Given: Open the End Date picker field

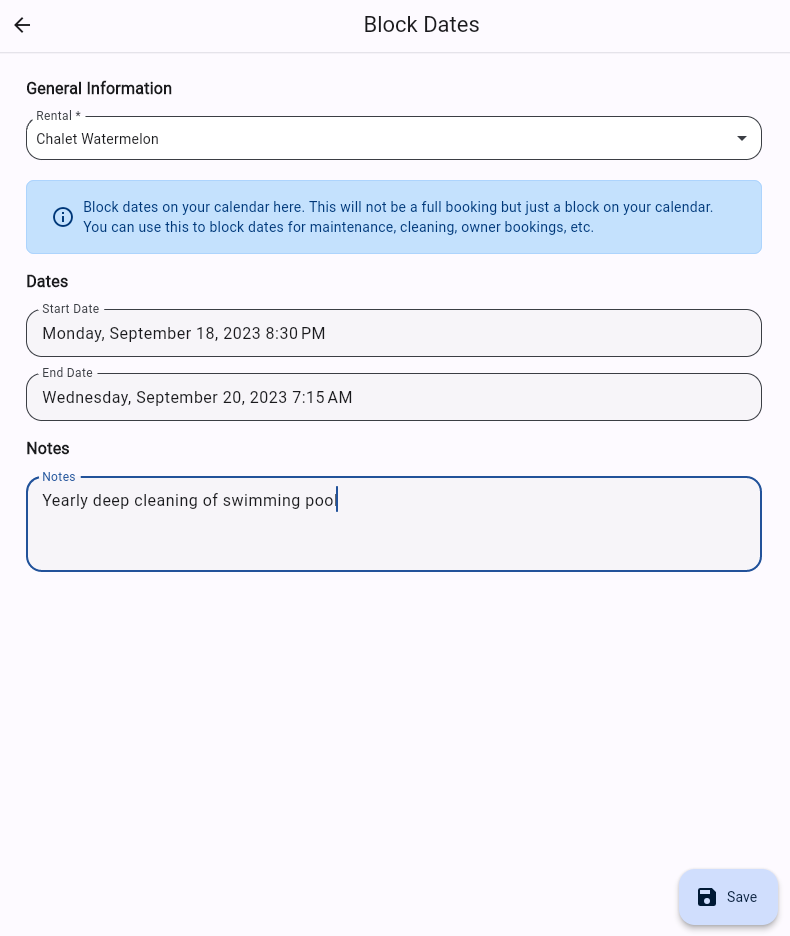Looking at the screenshot, I should coord(394,398).
